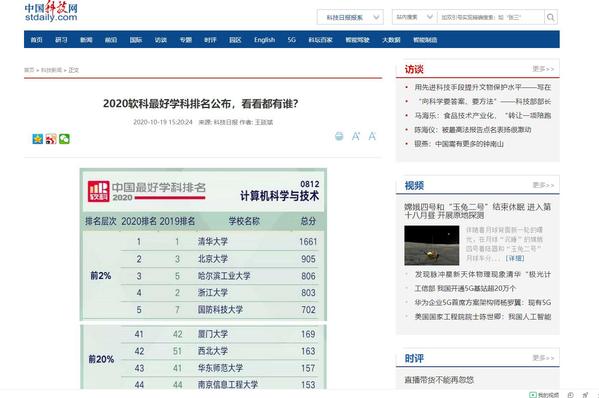Click the 时评 panel heading
The height and width of the screenshot is (398, 599).
tap(414, 359)
